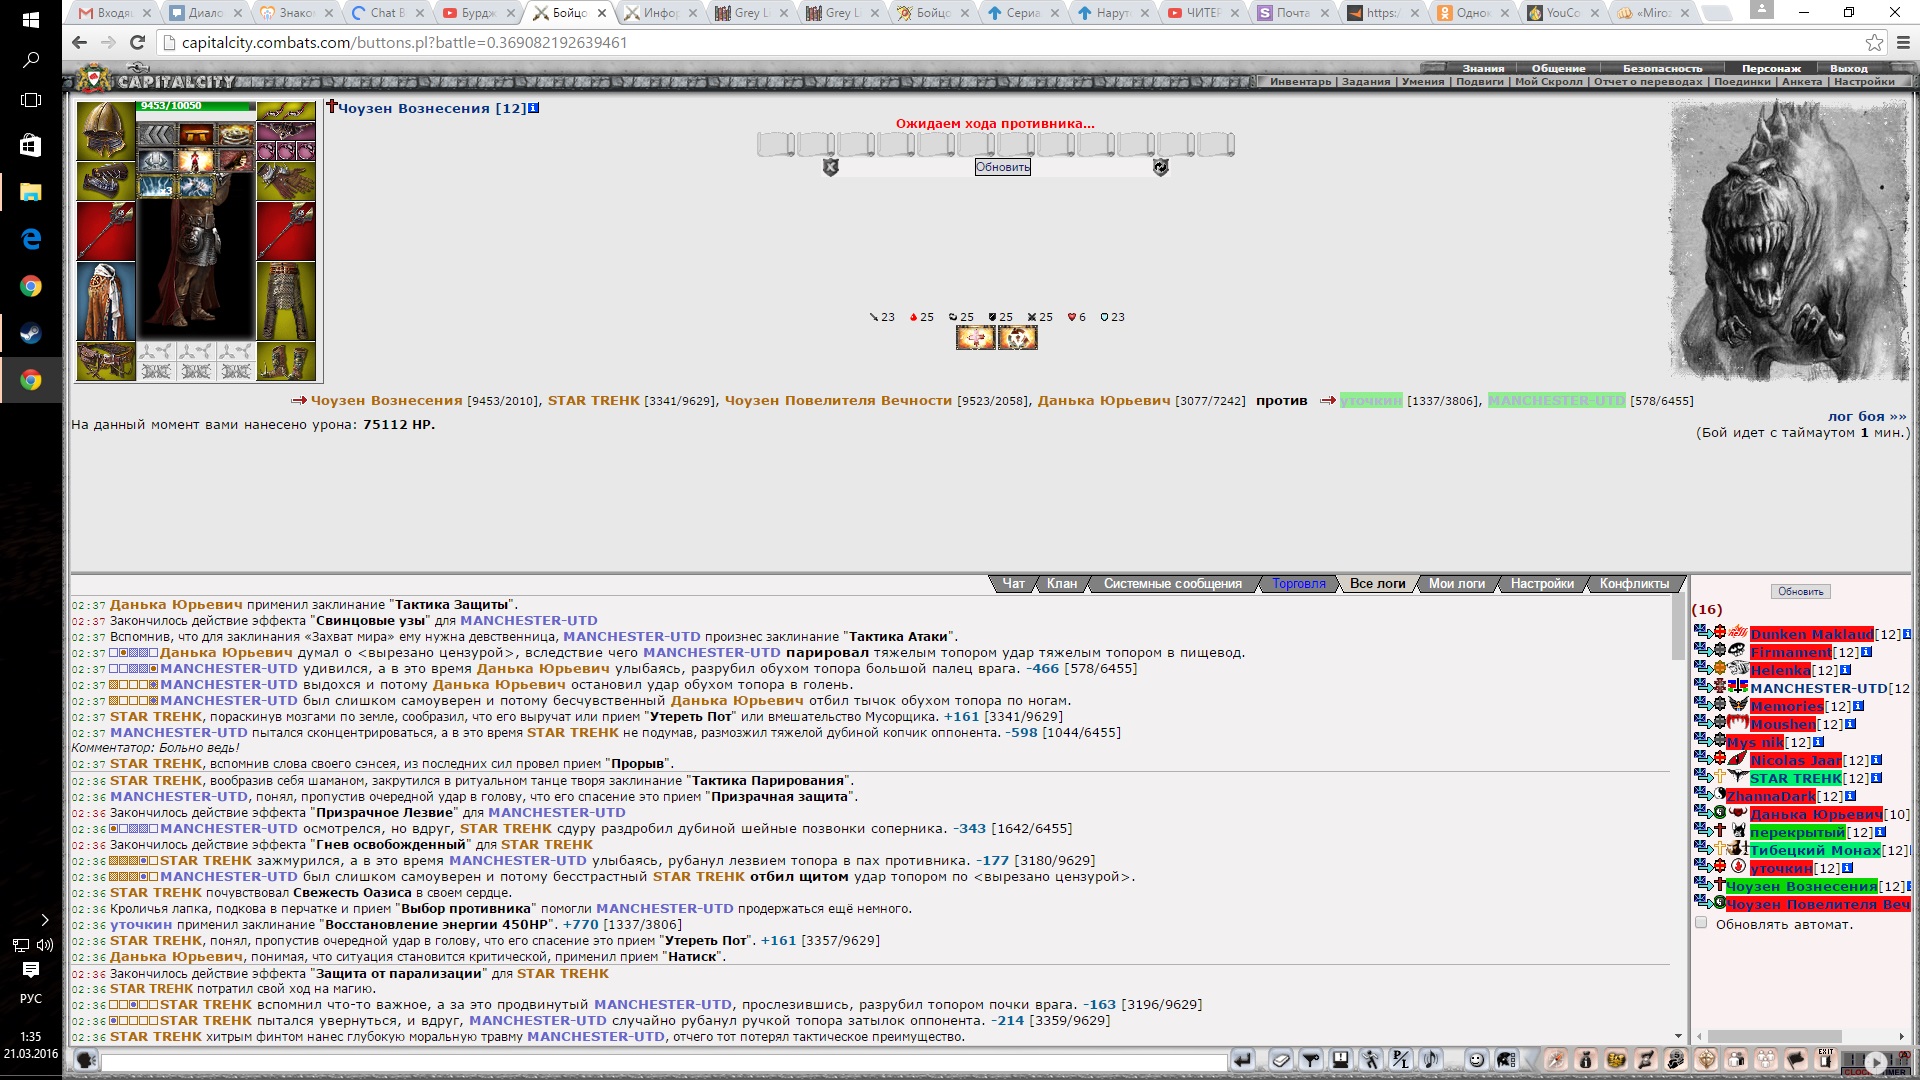Open the chat Настройки tab
This screenshot has width=1920, height=1080.
pos(1542,584)
